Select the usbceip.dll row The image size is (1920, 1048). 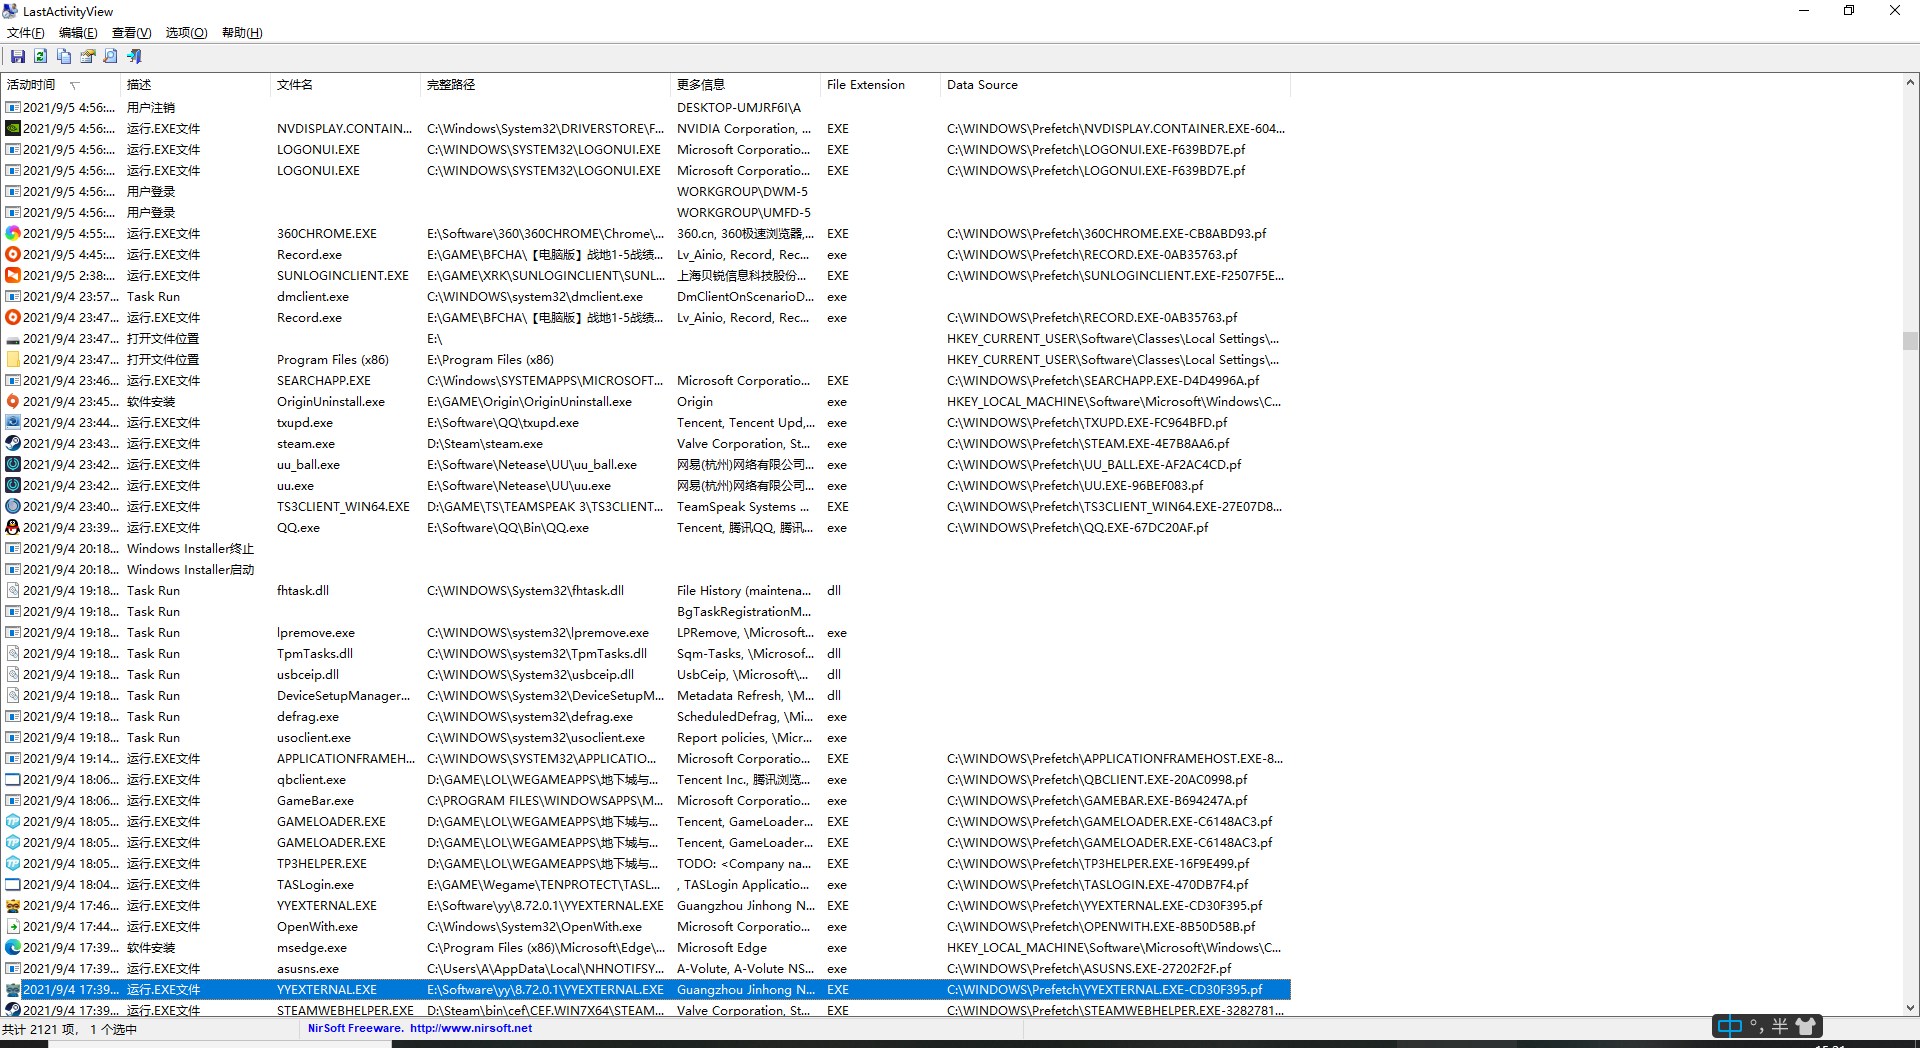tap(646, 675)
